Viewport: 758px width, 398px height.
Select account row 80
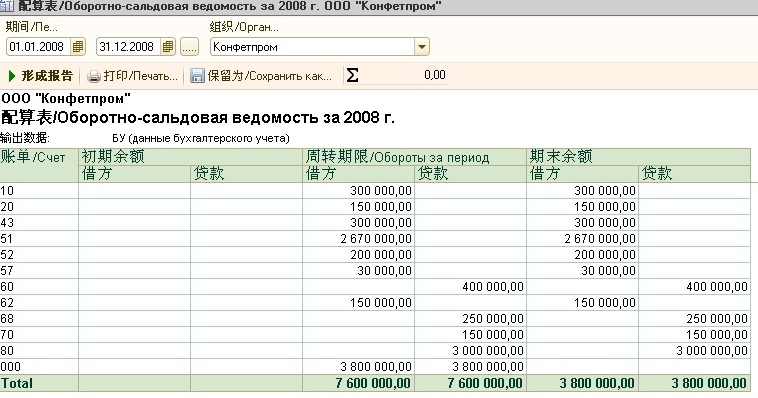pos(375,350)
